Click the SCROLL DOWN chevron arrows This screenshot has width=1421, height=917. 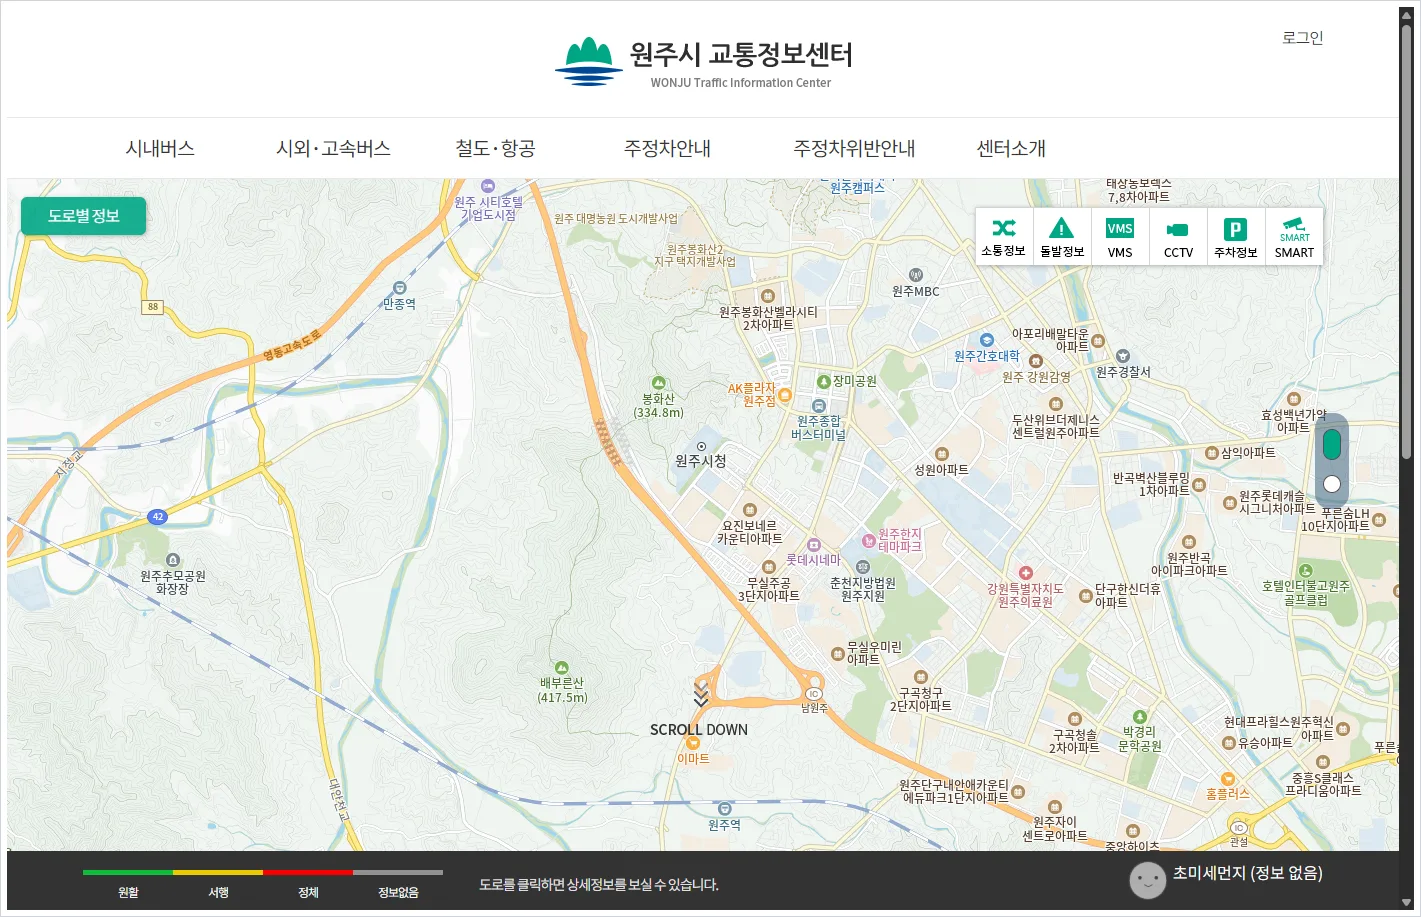pos(701,693)
